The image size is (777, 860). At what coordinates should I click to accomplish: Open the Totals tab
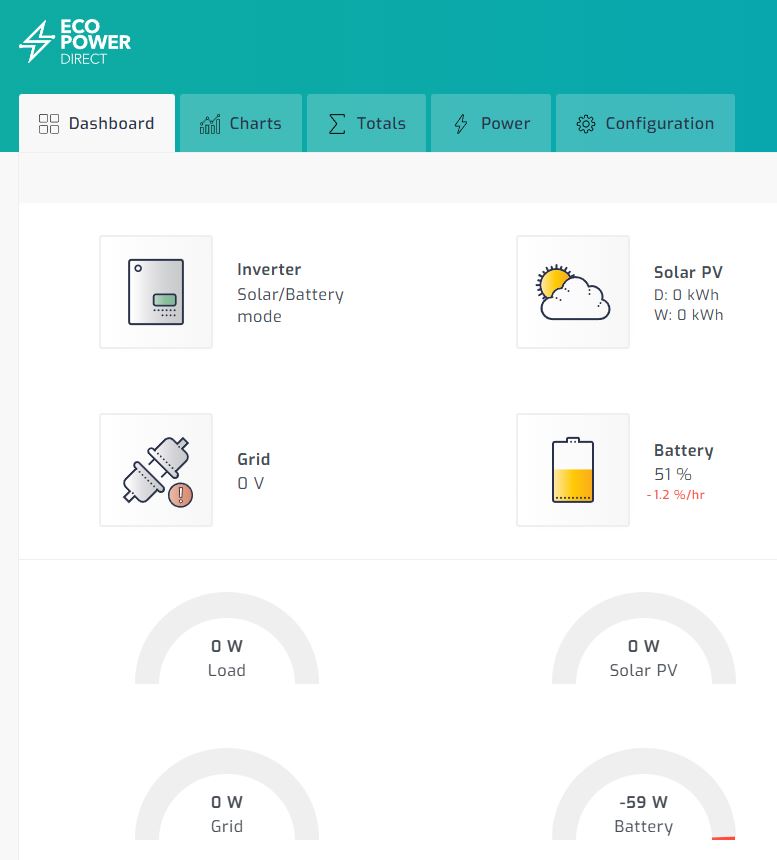pos(366,123)
